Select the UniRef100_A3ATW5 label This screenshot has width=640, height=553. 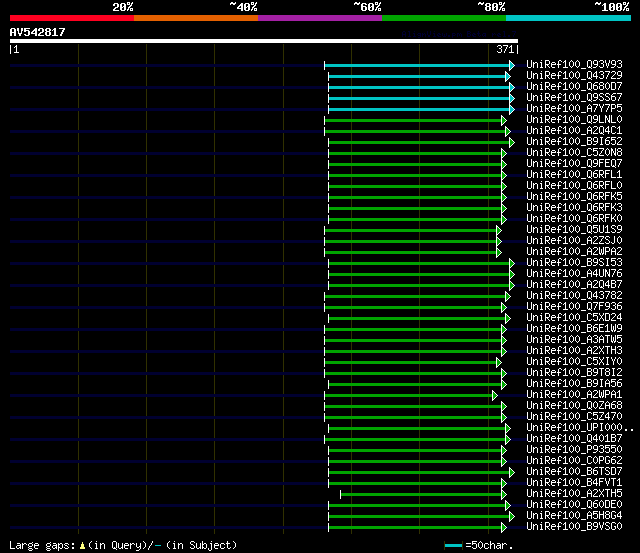coord(574,340)
